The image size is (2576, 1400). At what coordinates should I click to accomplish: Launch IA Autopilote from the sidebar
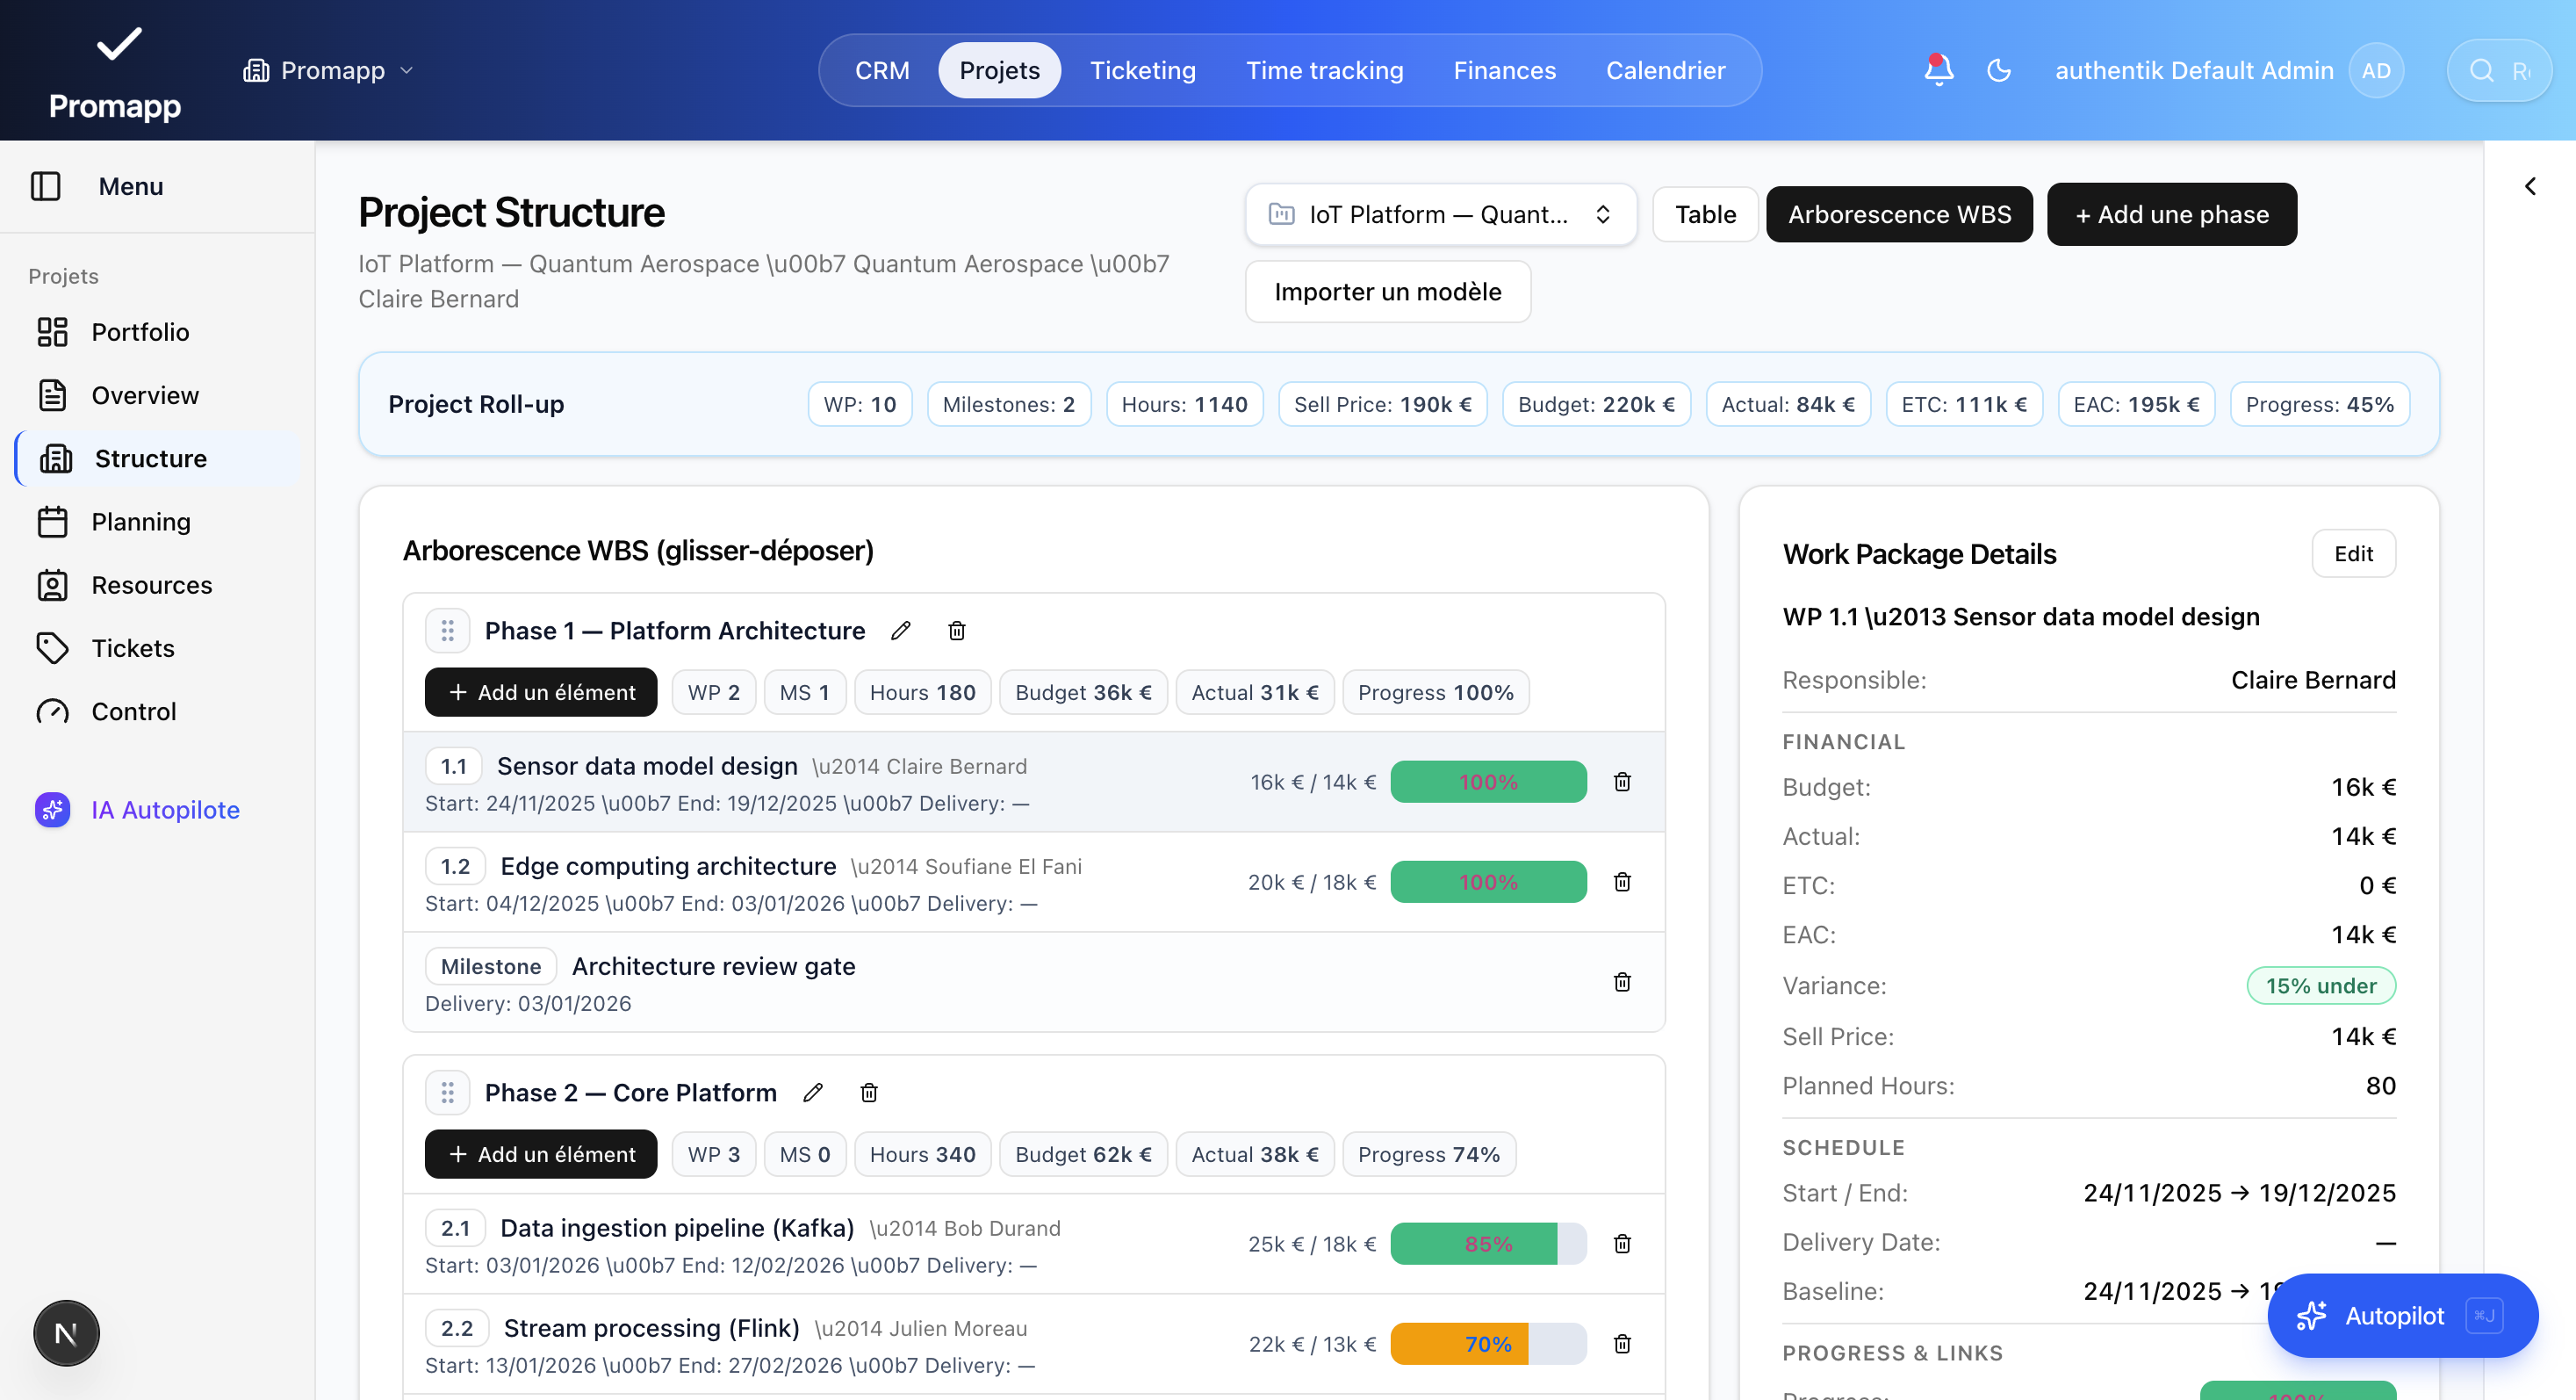[158, 809]
